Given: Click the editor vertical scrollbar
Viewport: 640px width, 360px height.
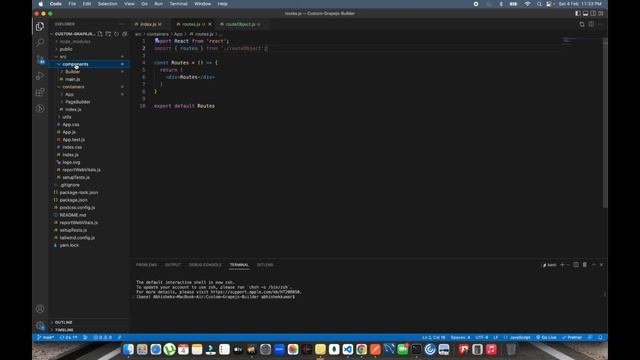Looking at the screenshot, I should tap(605, 122).
